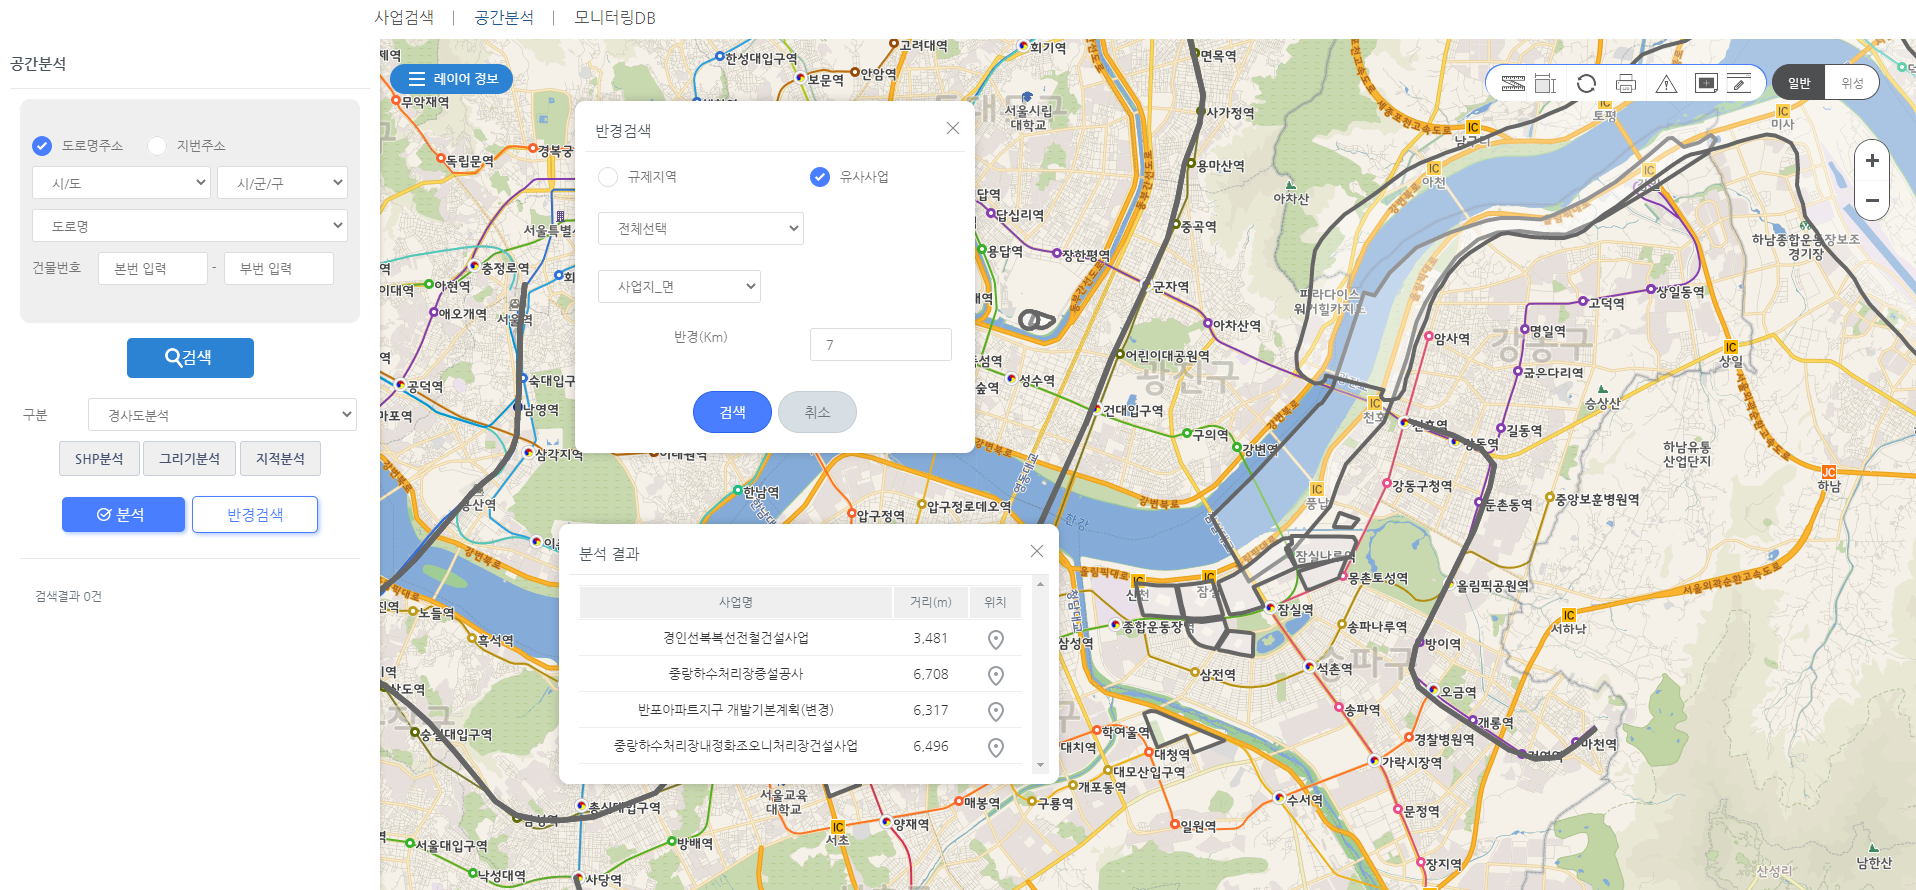Open the 경사도분석 type dropdown

(222, 415)
